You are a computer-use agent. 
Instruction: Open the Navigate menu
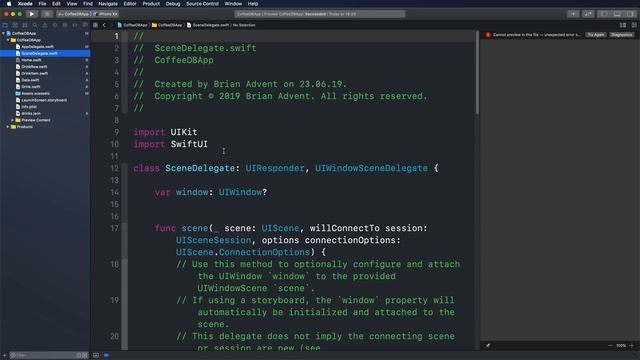click(x=108, y=4)
